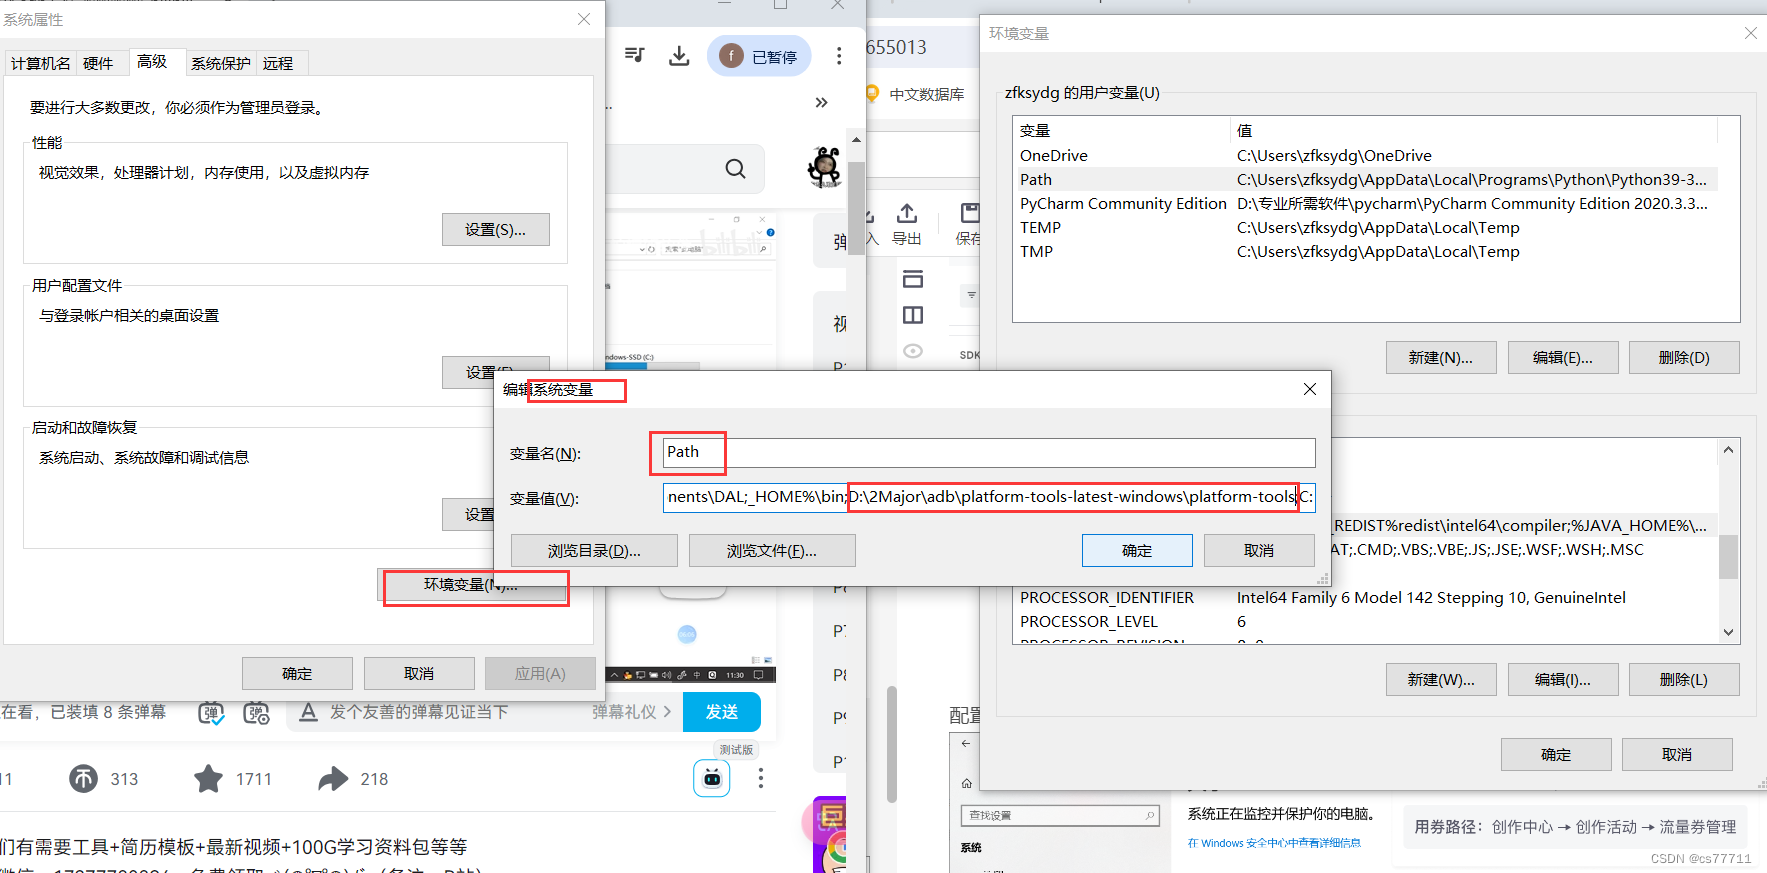
Task: Click the 变量名 field containing Path
Action: point(989,452)
